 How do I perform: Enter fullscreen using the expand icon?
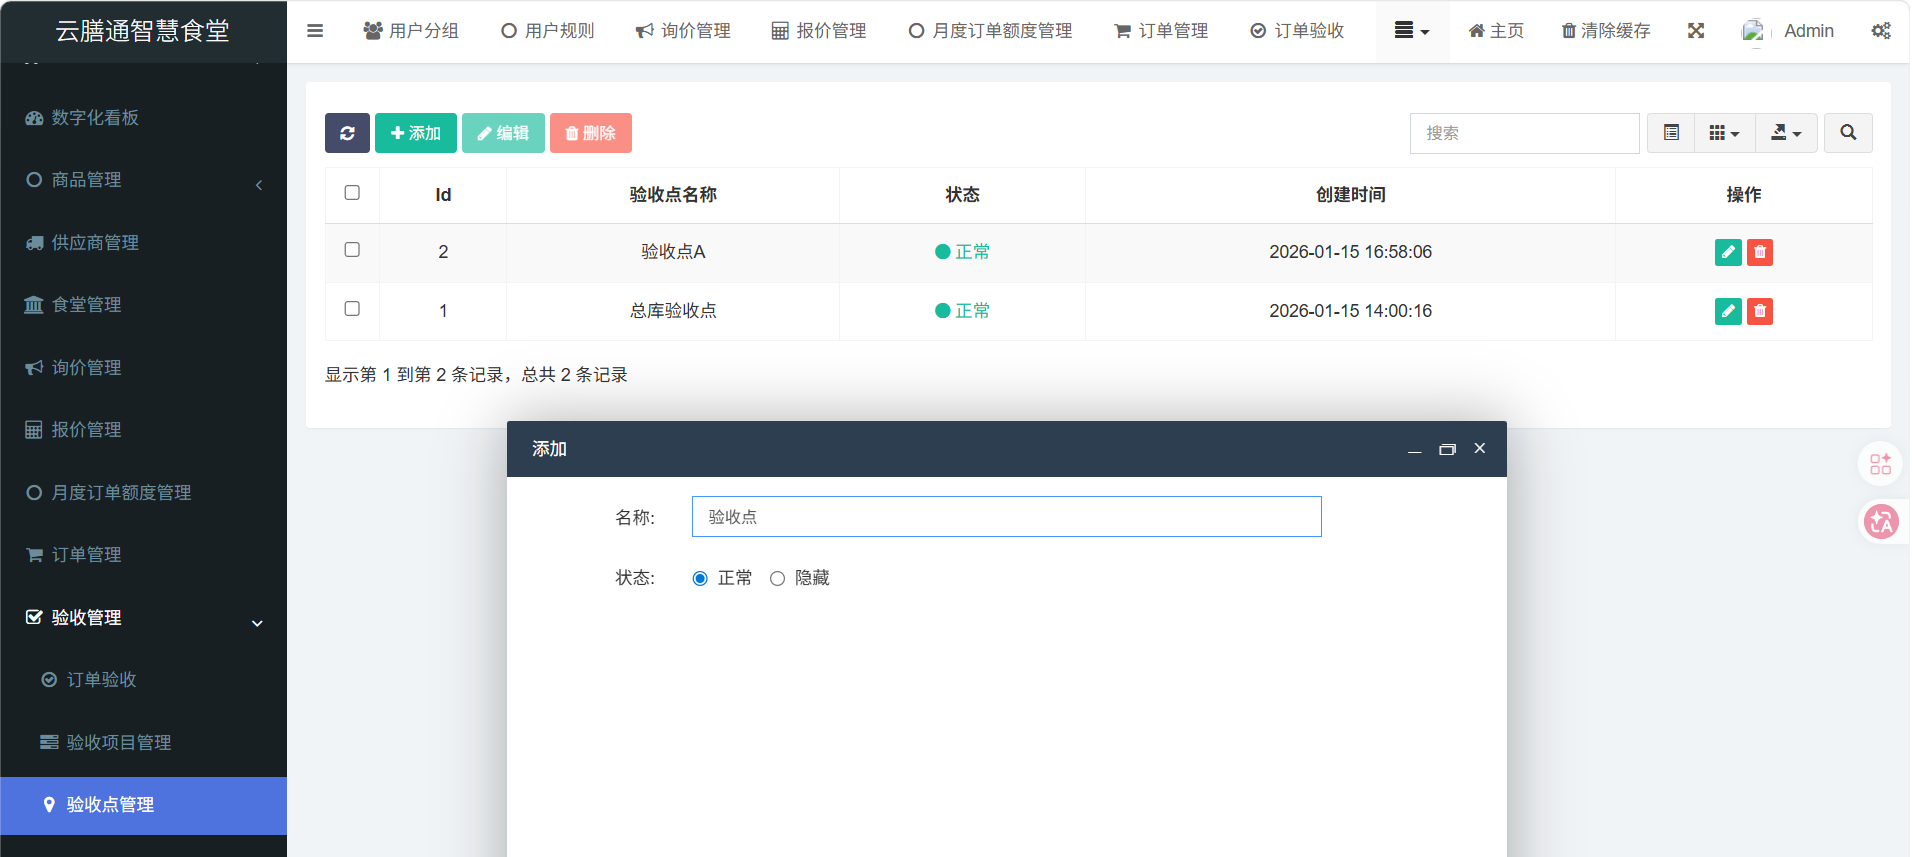pos(1695,31)
